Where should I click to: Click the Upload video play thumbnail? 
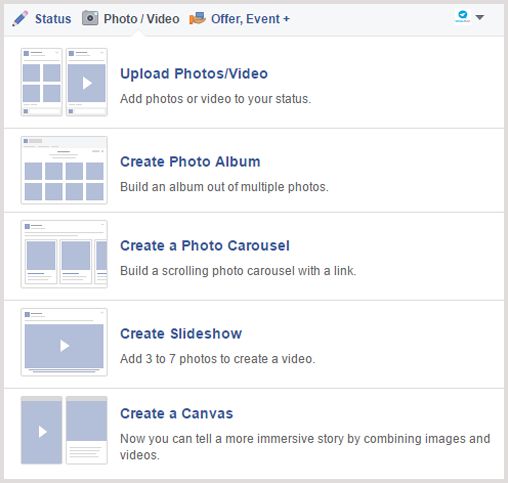coord(87,82)
